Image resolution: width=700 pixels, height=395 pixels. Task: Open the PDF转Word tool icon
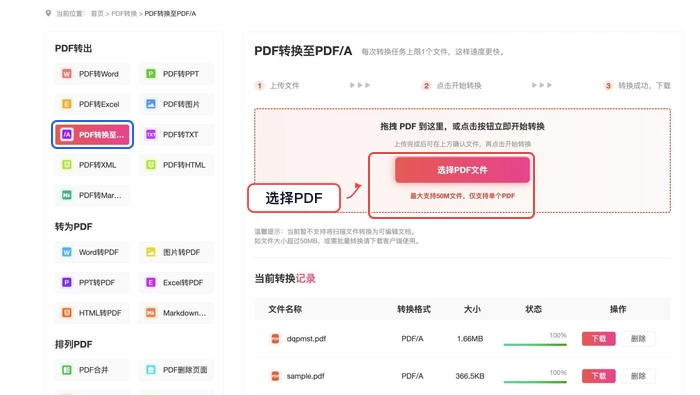[x=67, y=74]
